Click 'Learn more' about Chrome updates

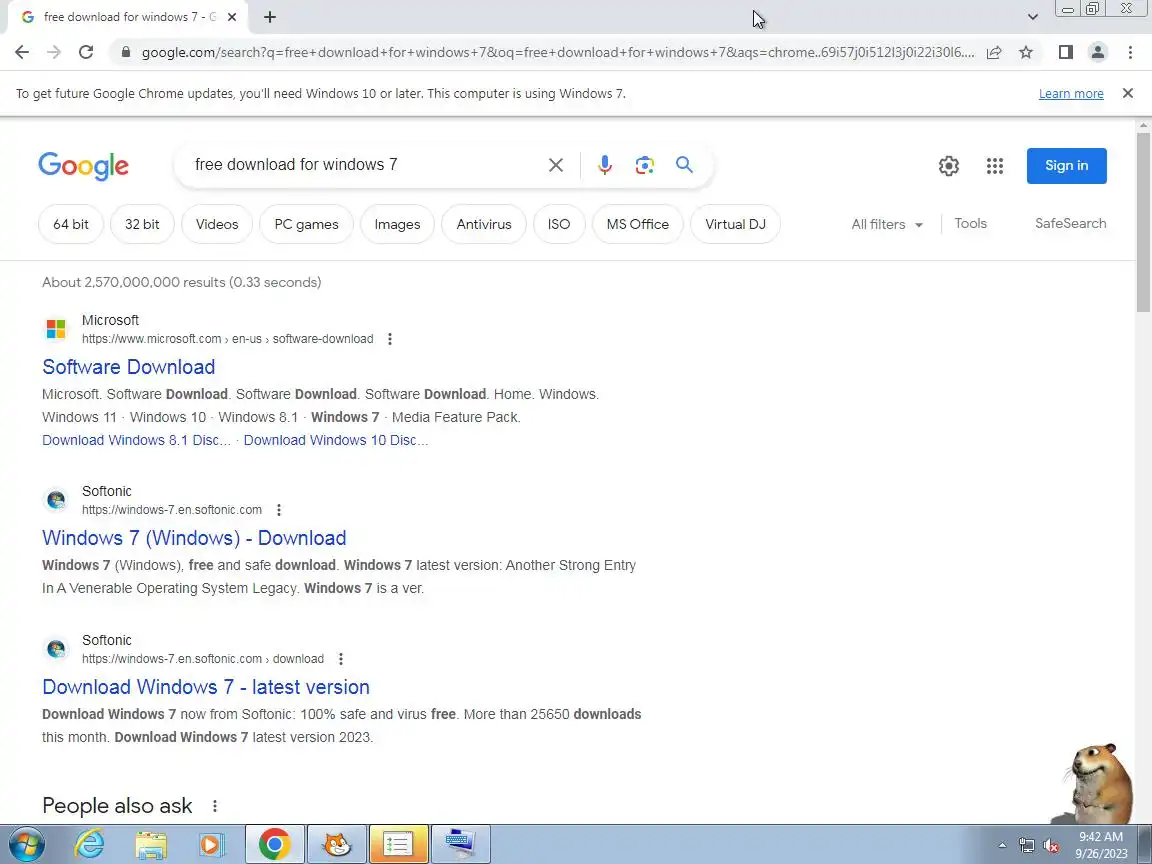(x=1070, y=93)
